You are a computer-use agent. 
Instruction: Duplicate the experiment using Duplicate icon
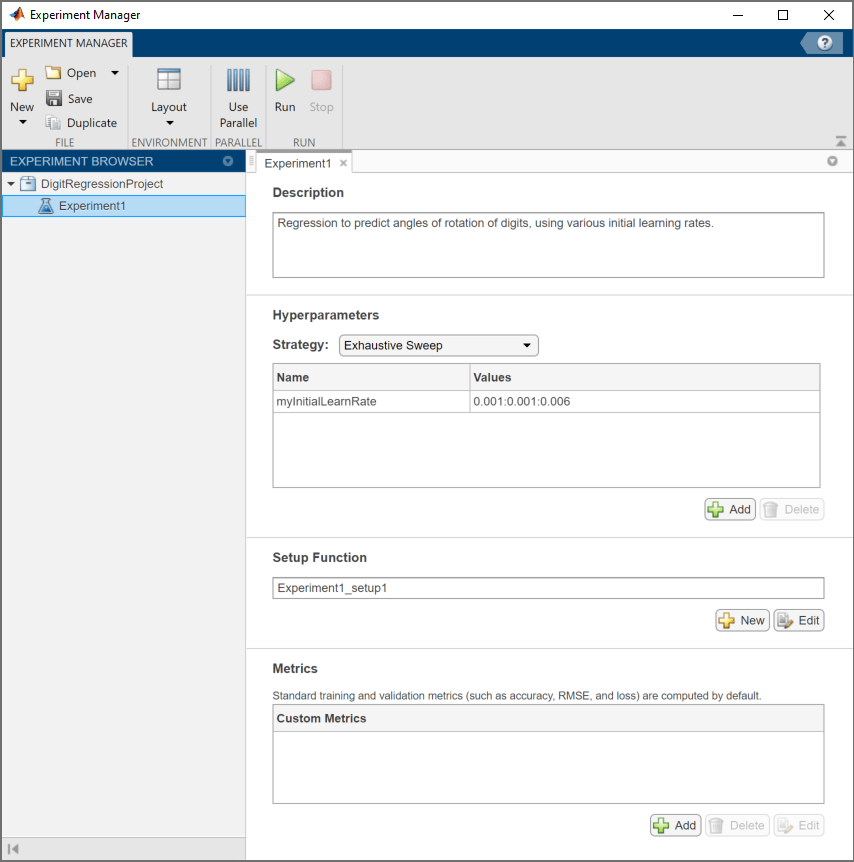53,123
